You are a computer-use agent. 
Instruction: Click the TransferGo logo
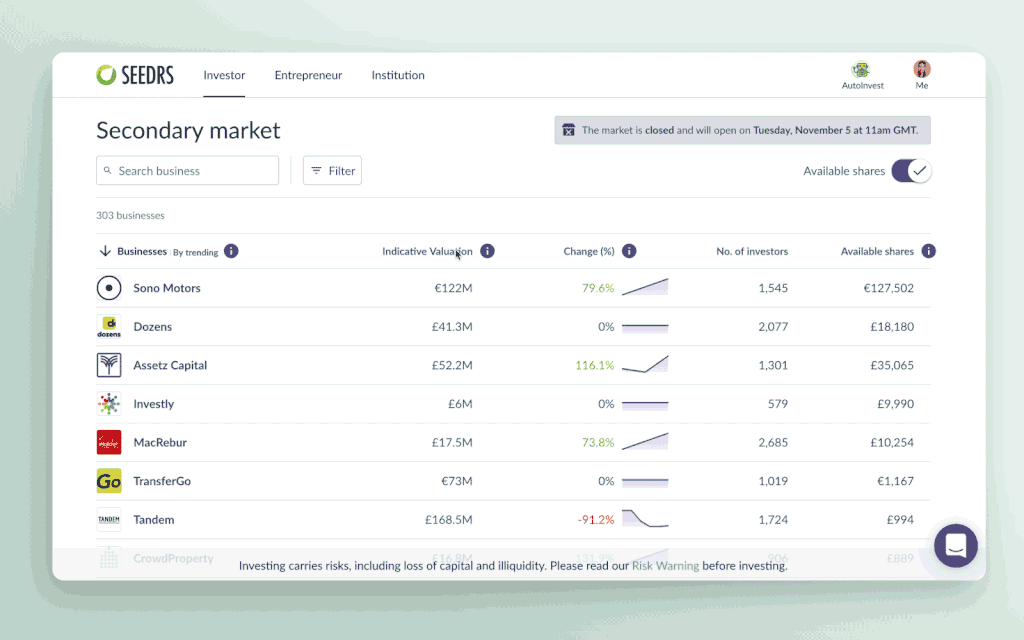click(109, 481)
